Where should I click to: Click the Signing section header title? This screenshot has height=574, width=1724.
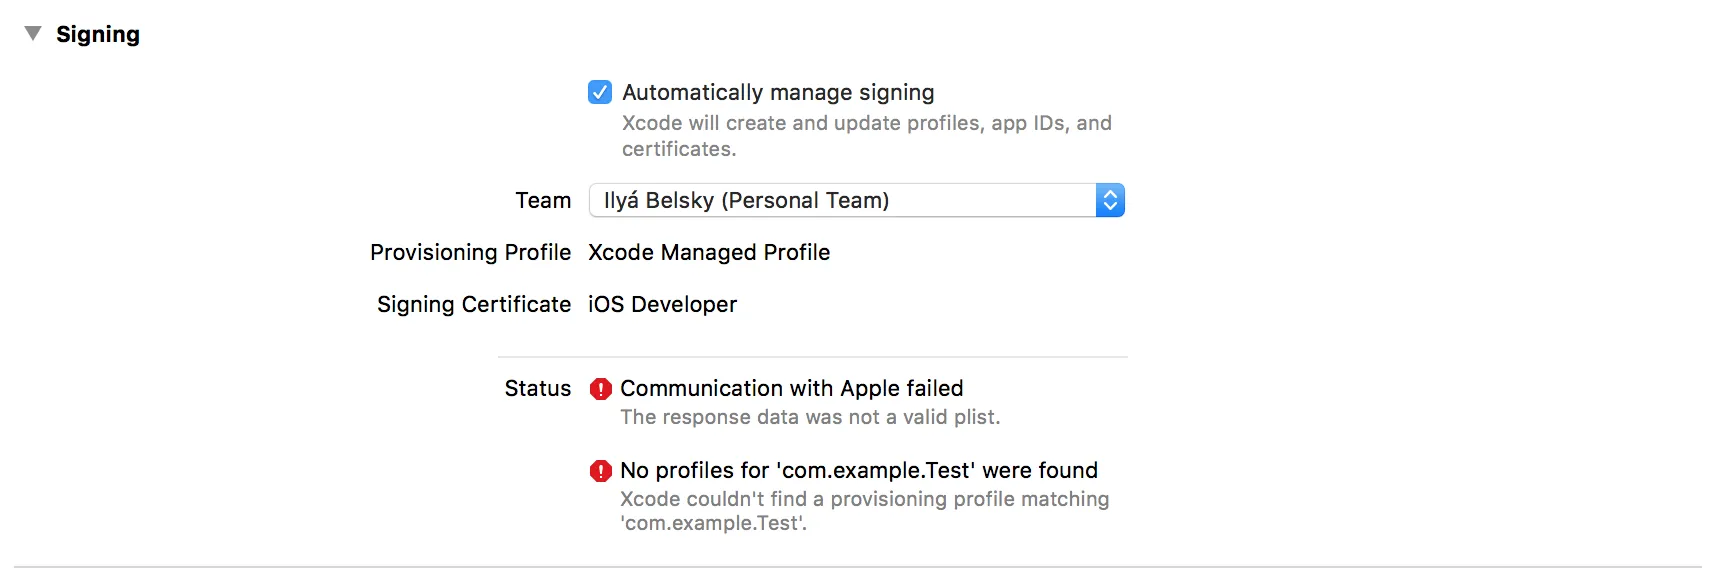point(98,34)
